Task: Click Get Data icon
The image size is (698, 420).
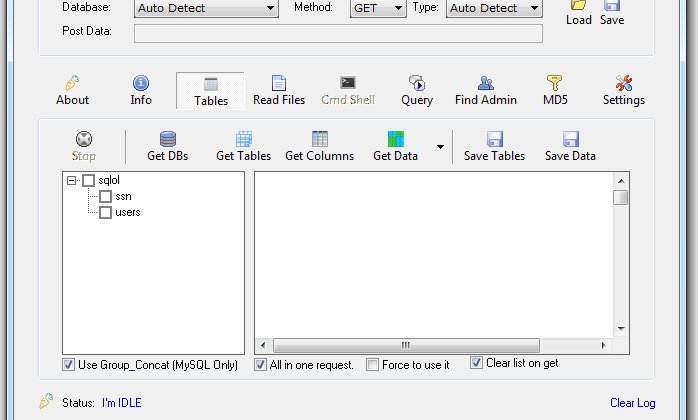Action: tap(395, 139)
